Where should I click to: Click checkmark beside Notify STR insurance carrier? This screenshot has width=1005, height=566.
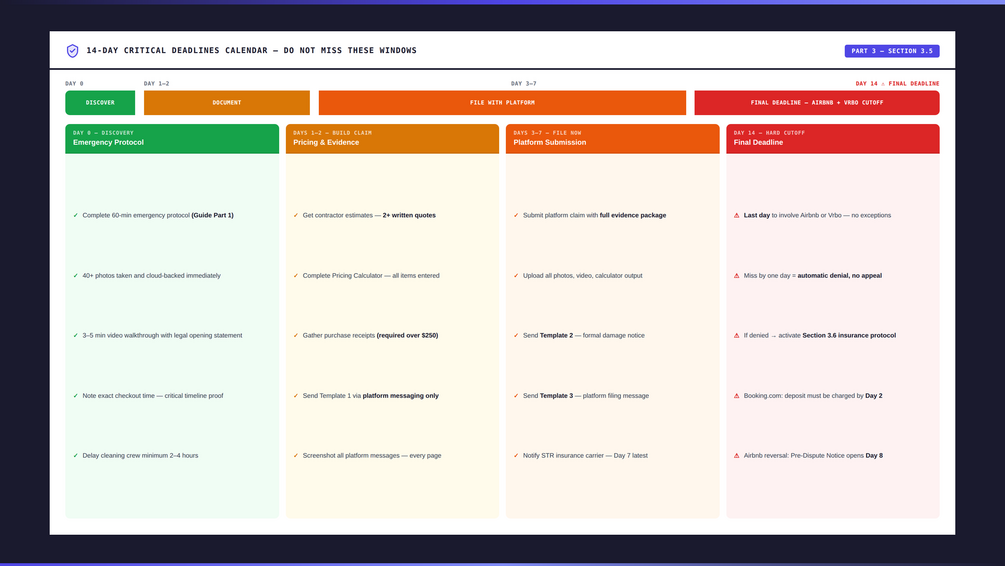click(516, 456)
